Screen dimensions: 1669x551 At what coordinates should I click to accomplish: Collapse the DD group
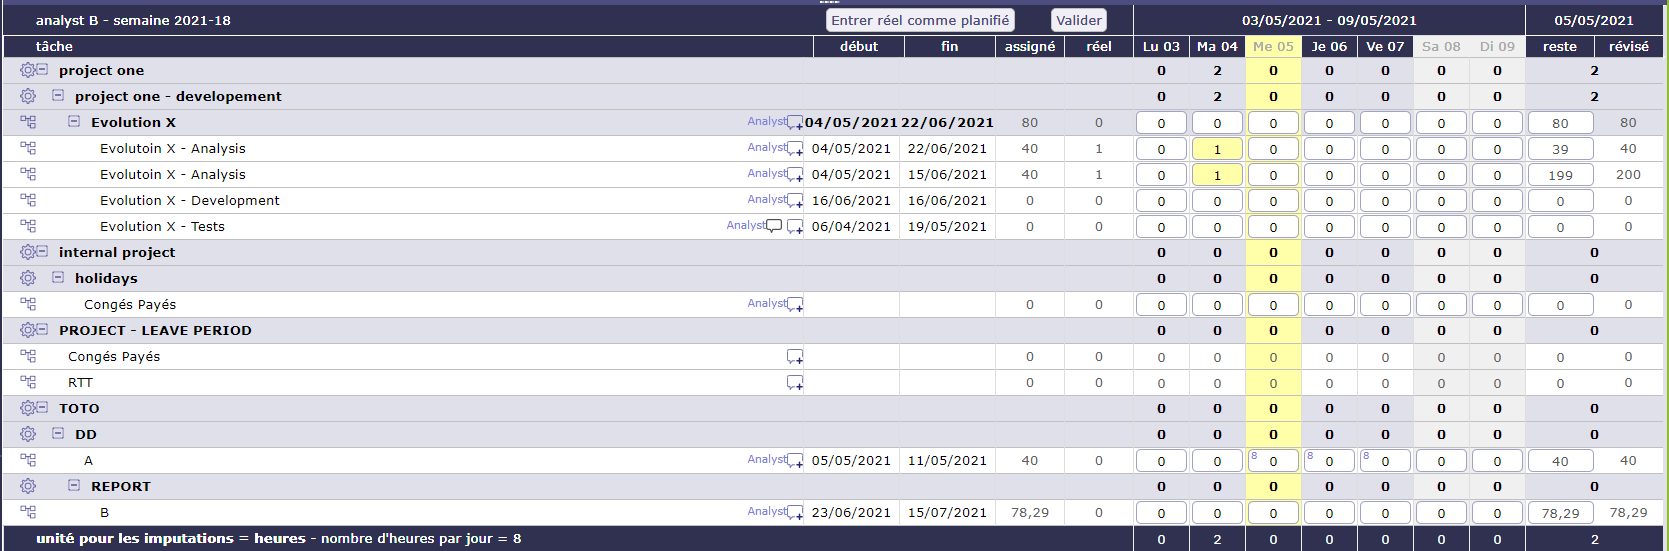pos(58,434)
